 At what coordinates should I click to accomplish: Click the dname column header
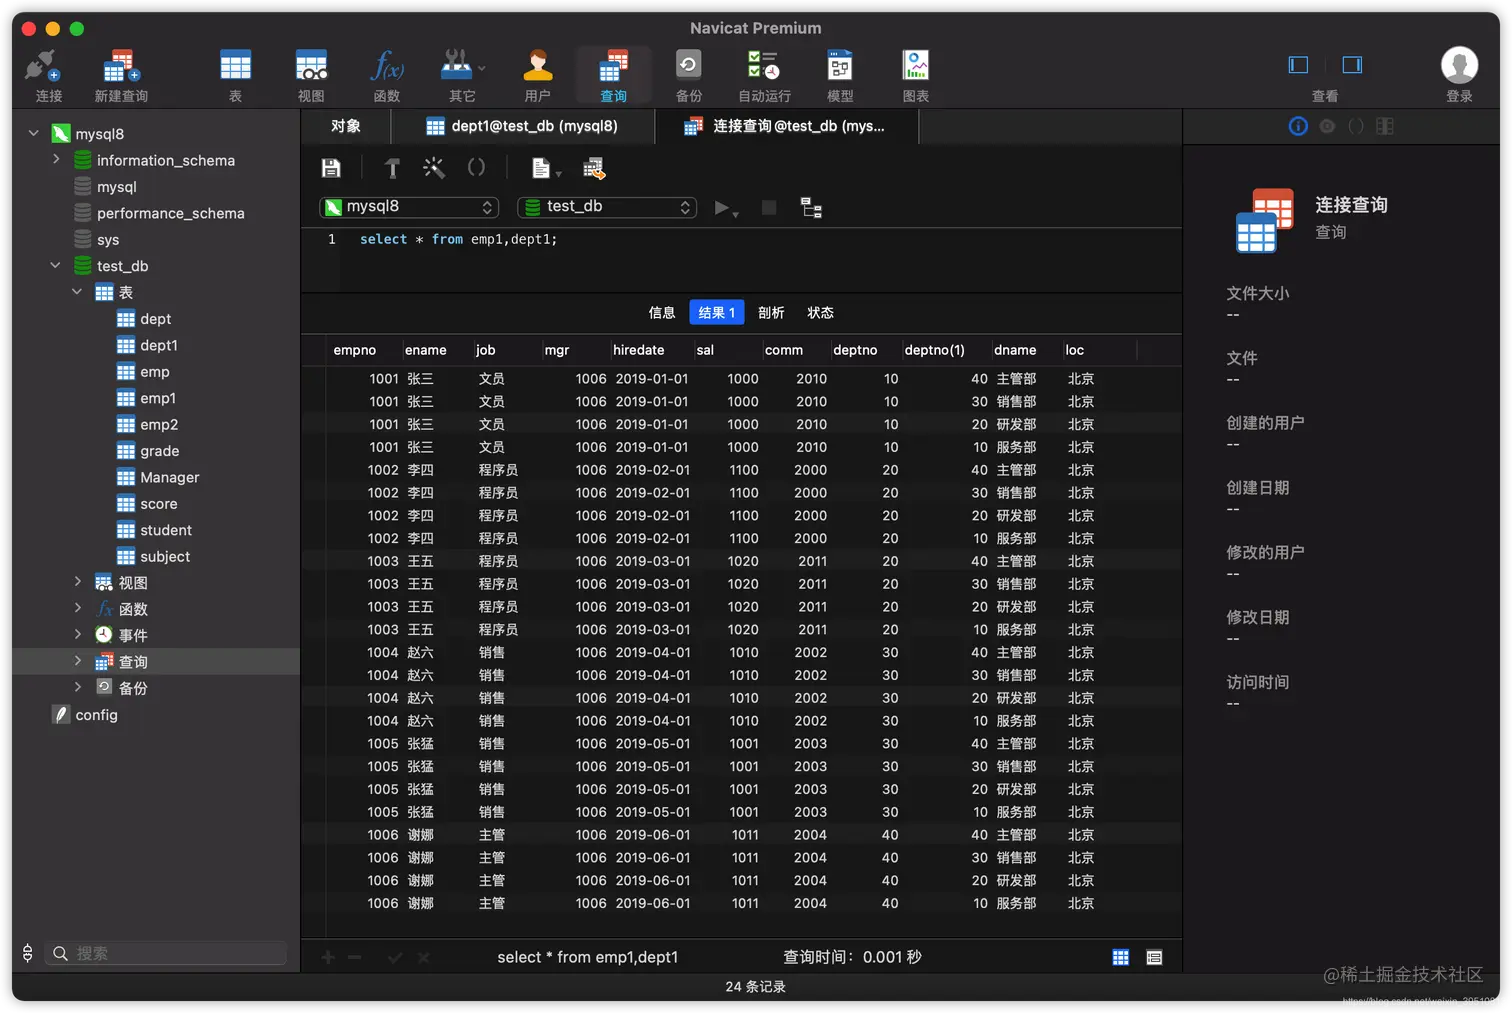[1015, 350]
